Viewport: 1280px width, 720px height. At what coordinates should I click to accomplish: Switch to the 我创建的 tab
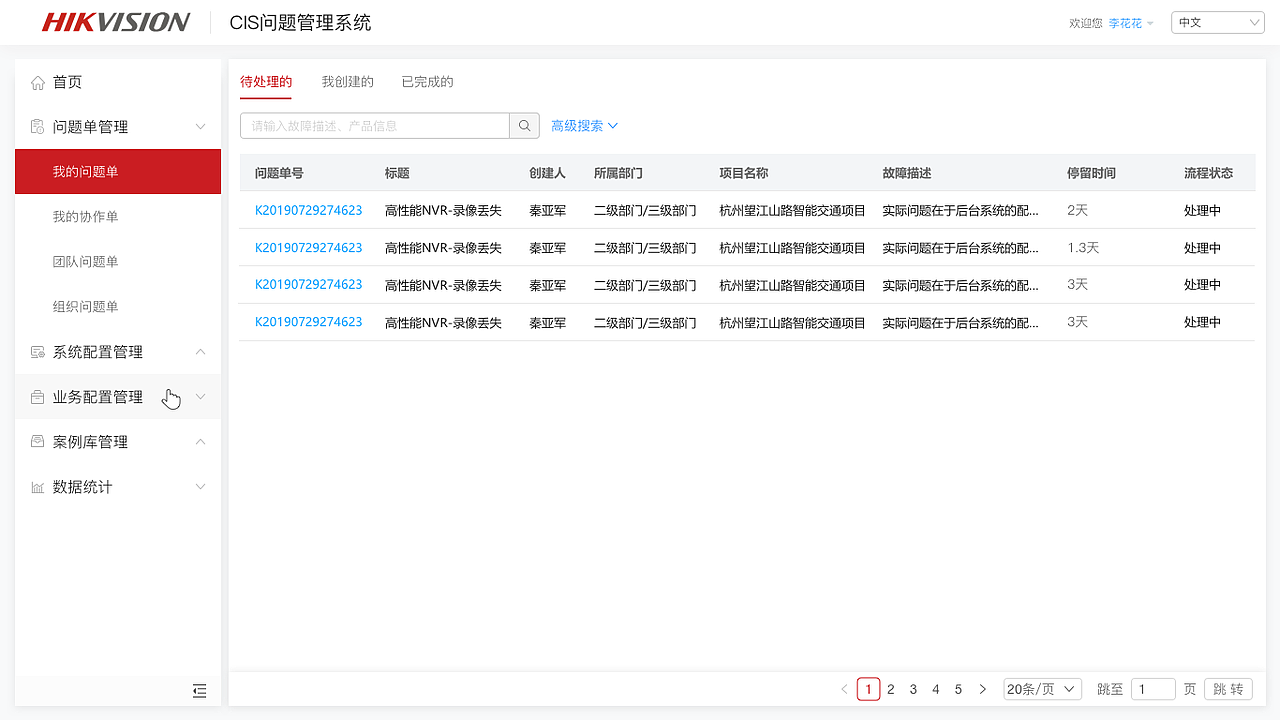347,82
